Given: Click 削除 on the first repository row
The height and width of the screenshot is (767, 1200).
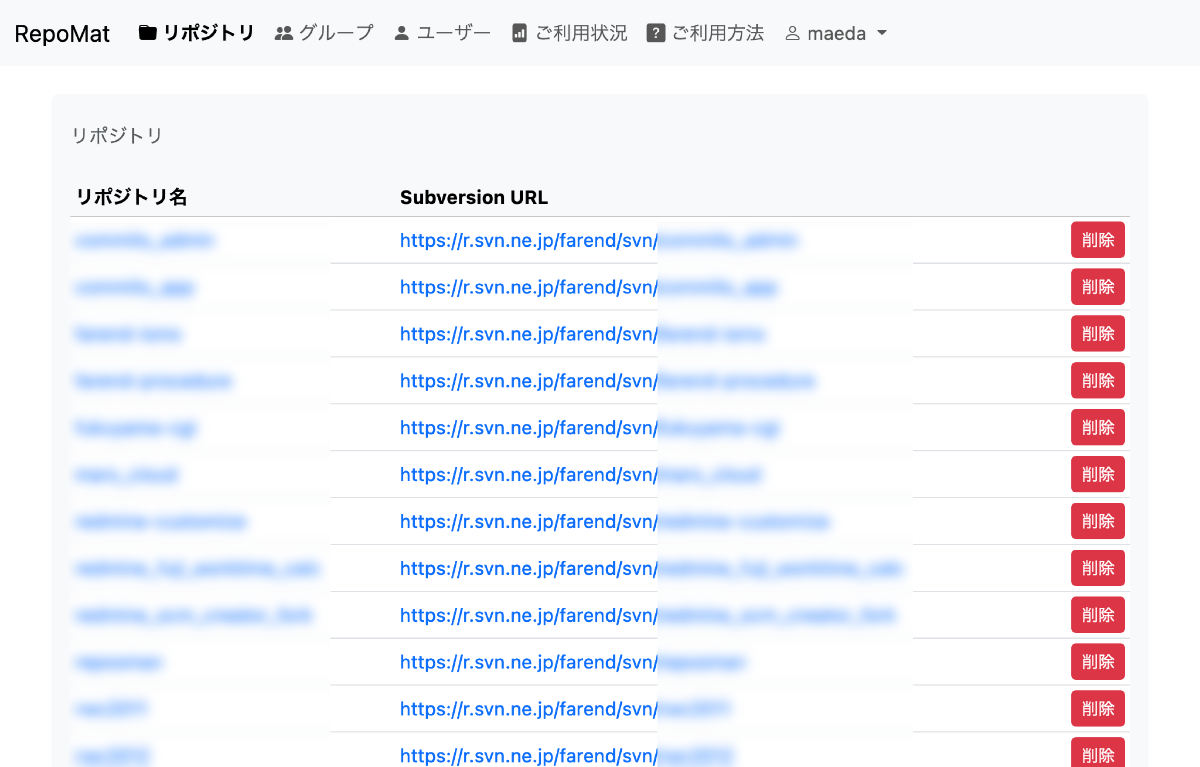Looking at the screenshot, I should (1097, 240).
